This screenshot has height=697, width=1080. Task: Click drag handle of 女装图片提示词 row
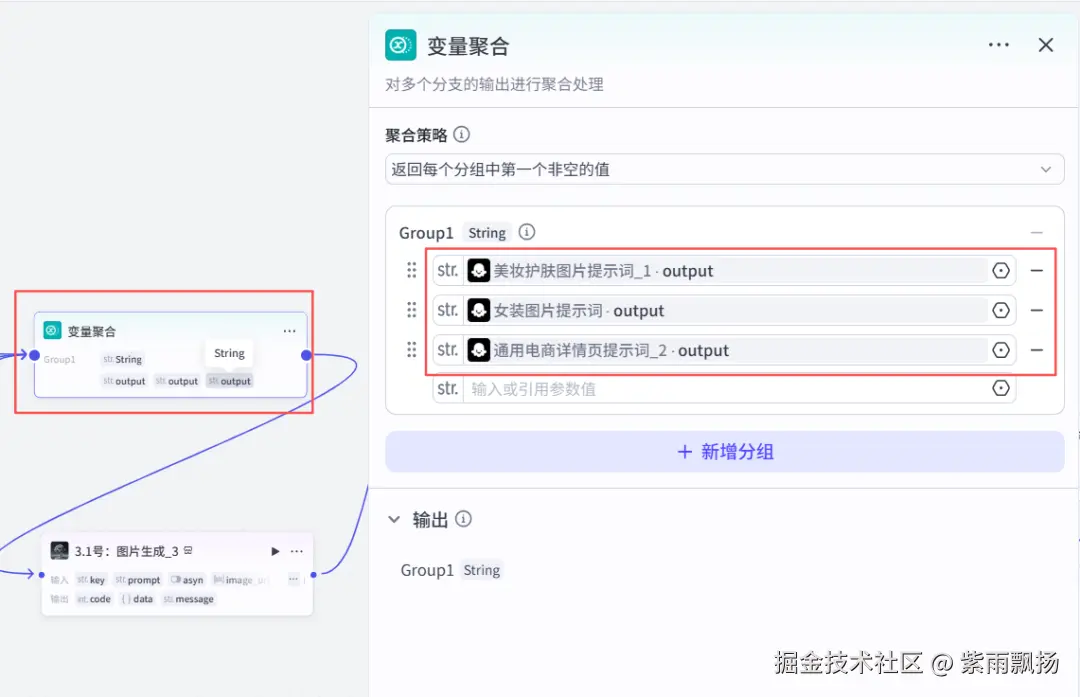pyautogui.click(x=412, y=310)
